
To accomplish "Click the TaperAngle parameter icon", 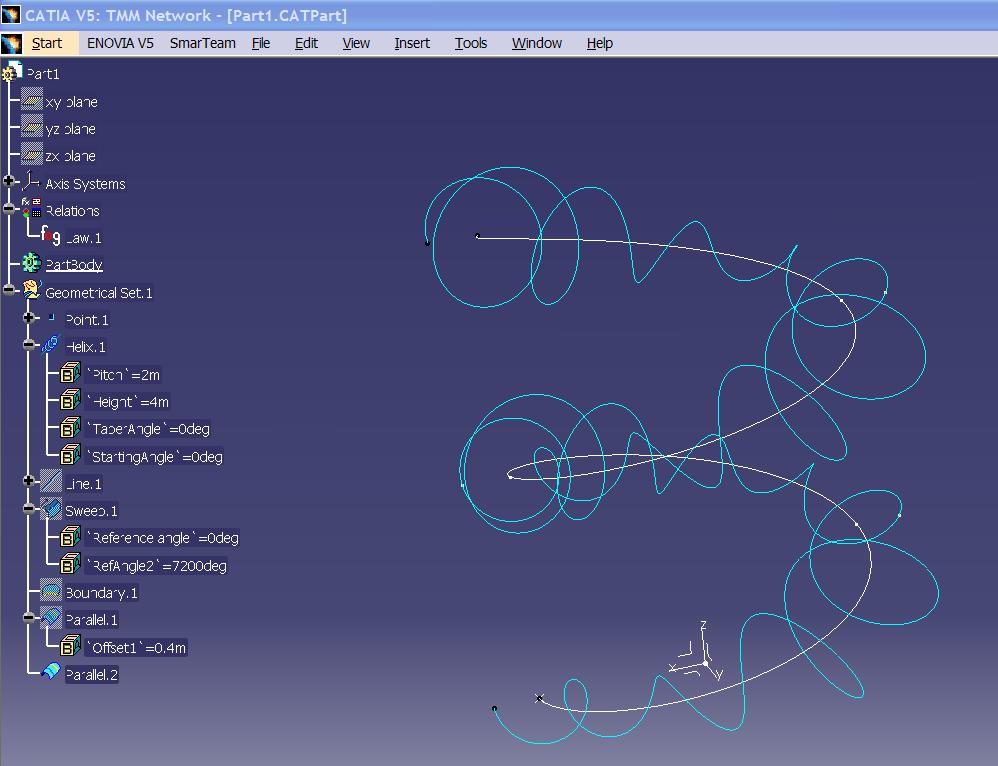I will pyautogui.click(x=70, y=428).
